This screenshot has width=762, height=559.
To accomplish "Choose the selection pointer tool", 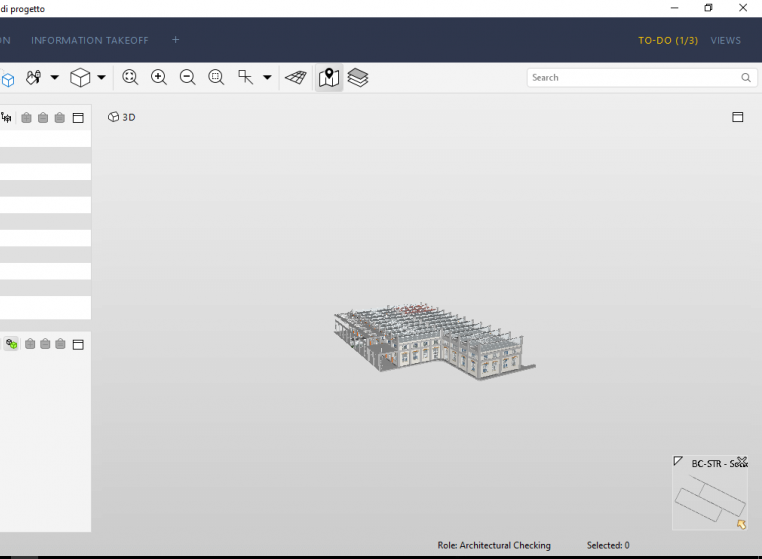I will coord(245,77).
